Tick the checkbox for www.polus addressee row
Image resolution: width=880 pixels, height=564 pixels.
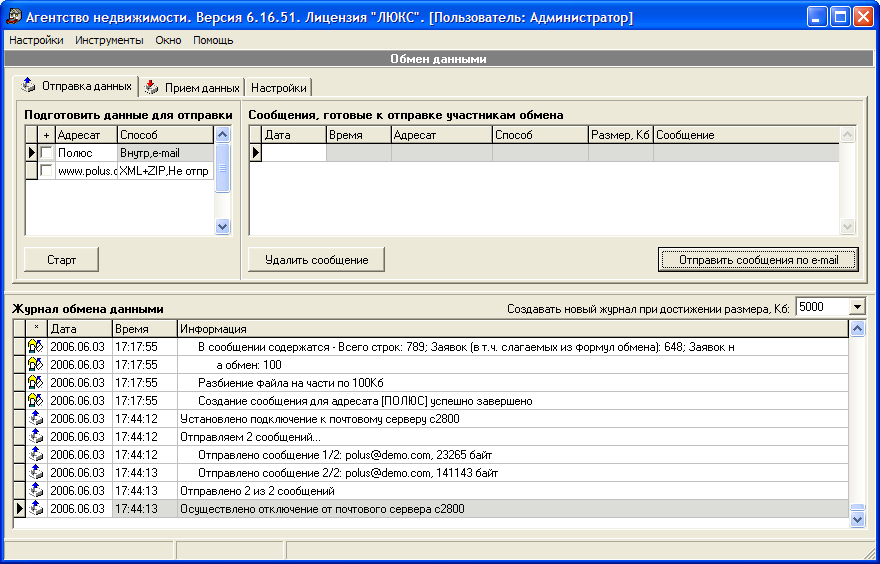click(x=47, y=171)
